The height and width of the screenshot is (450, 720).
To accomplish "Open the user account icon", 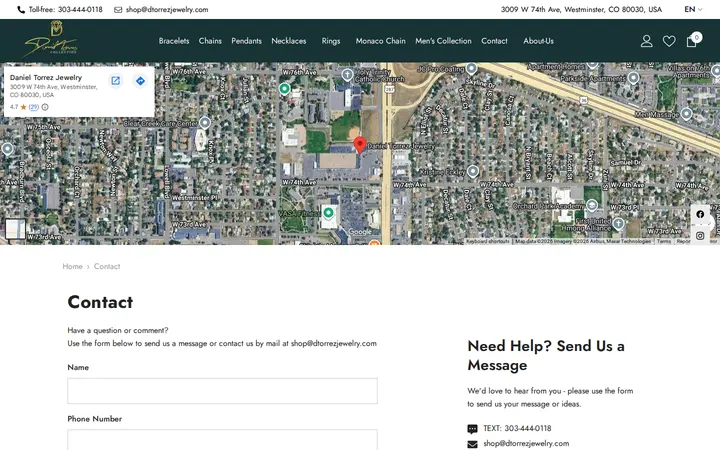I will tap(647, 41).
